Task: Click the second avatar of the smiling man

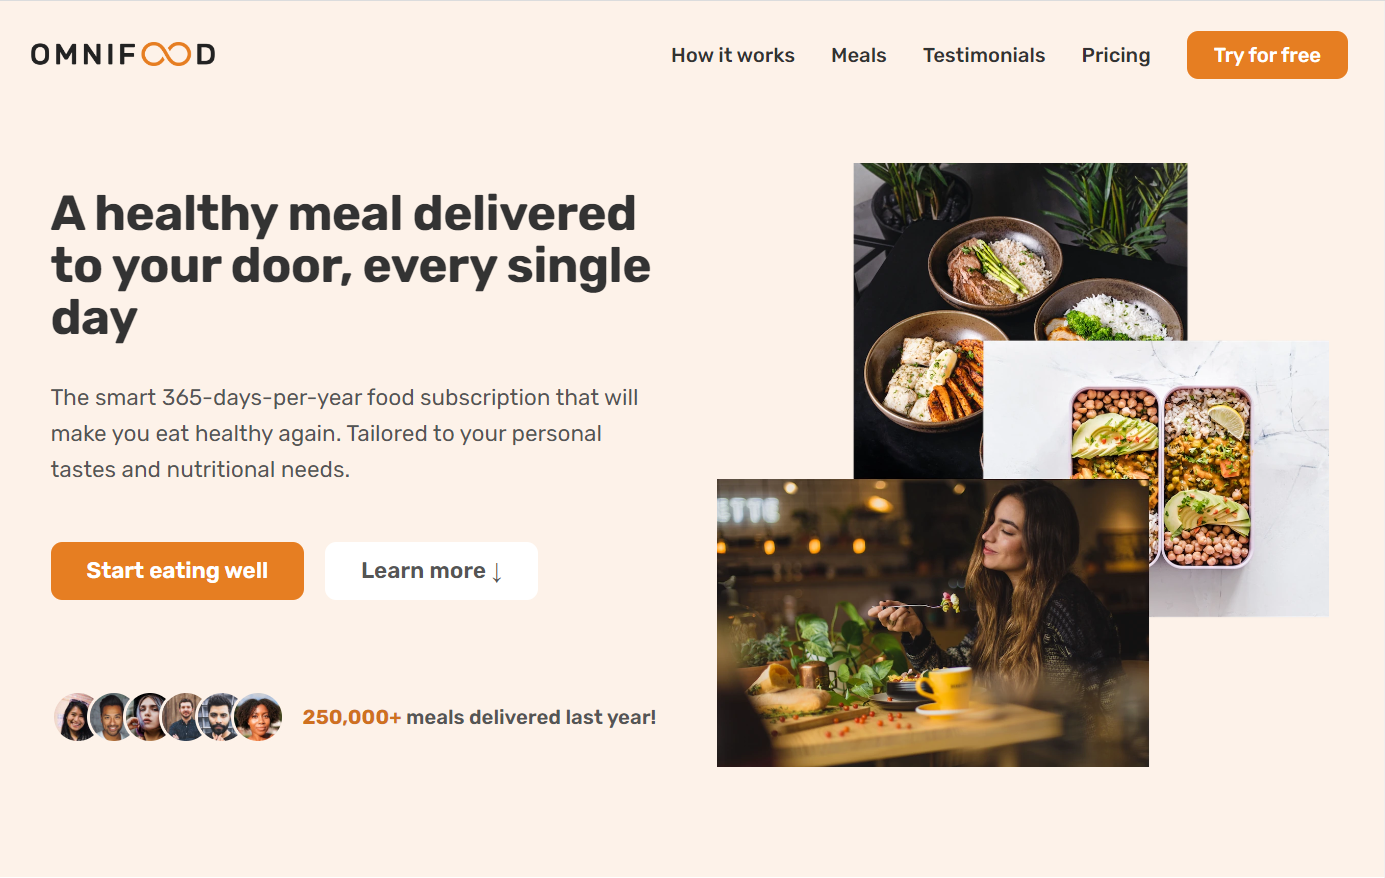Action: [112, 717]
